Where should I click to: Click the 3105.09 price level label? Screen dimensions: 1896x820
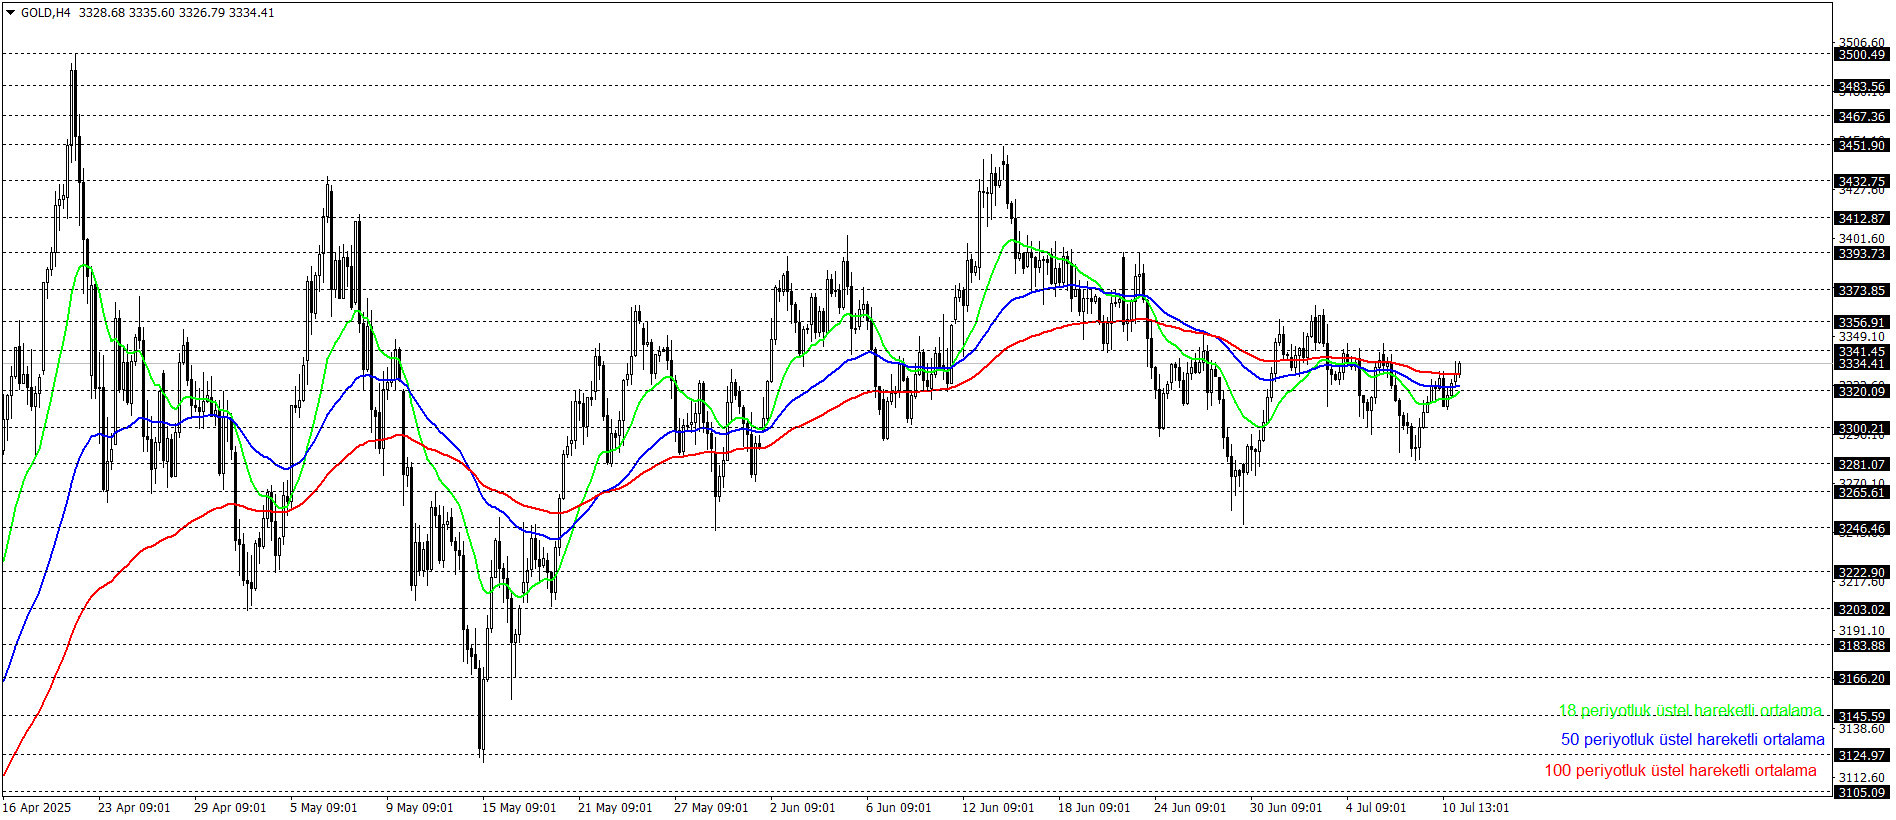[x=1862, y=793]
